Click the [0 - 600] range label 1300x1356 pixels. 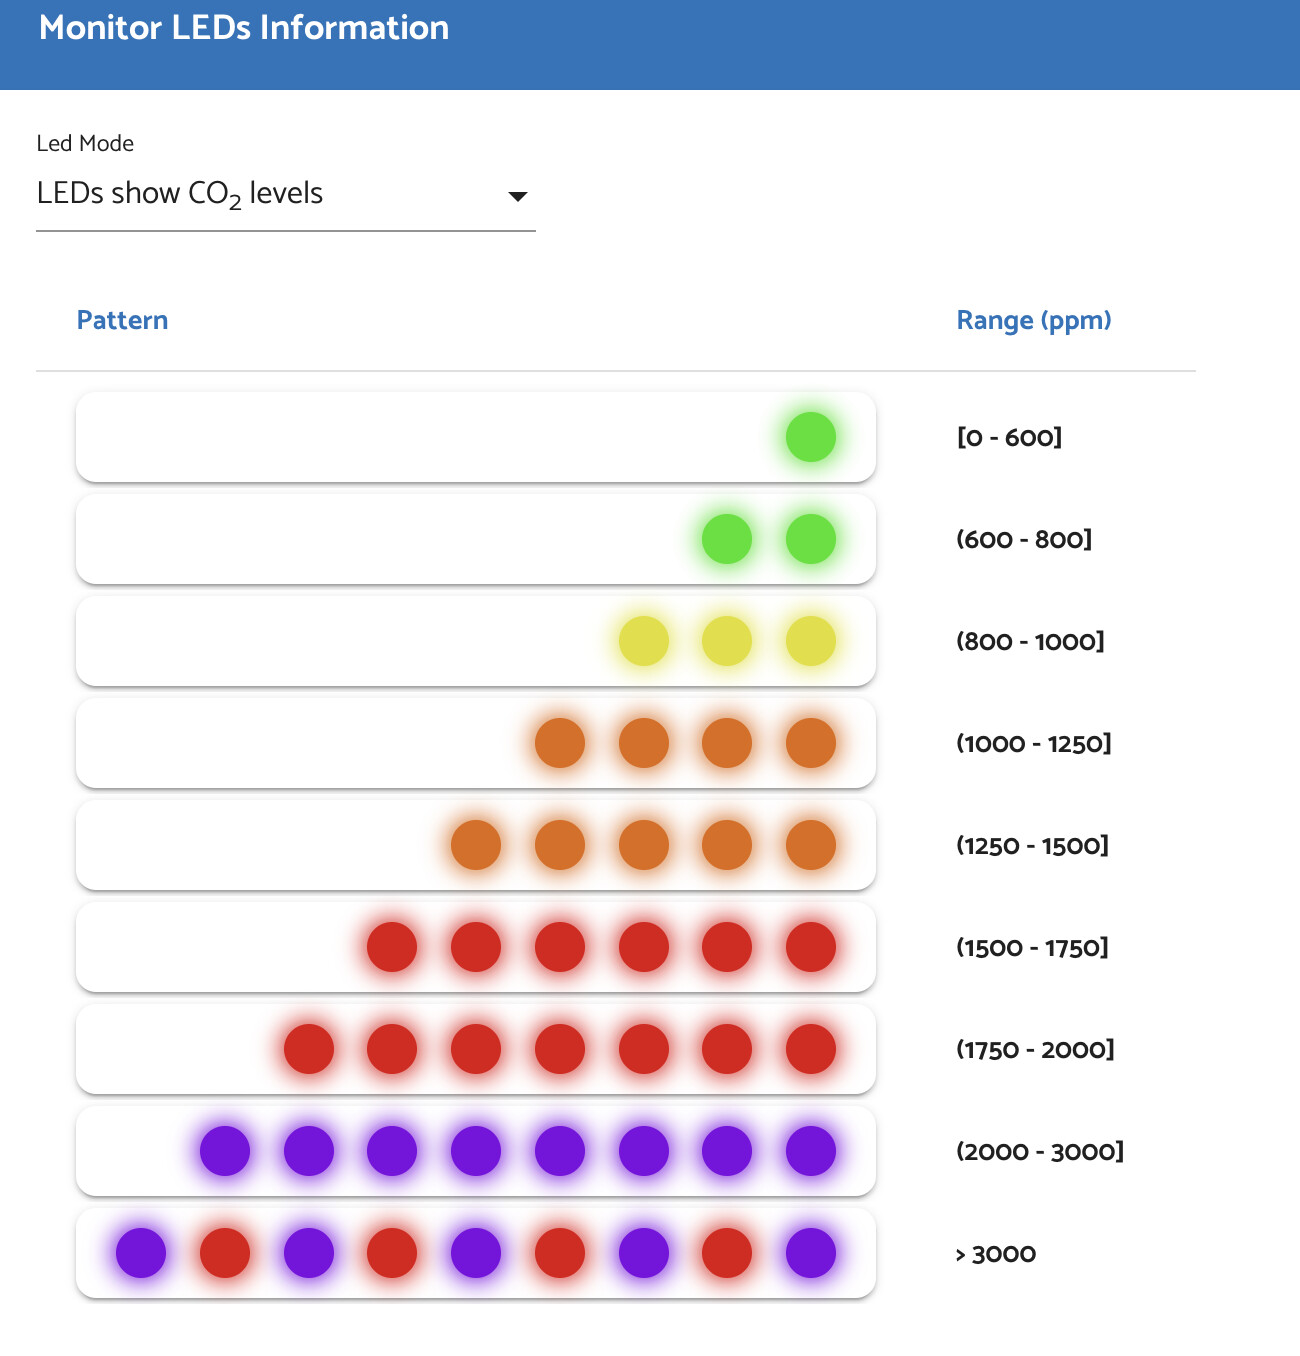(x=1009, y=437)
